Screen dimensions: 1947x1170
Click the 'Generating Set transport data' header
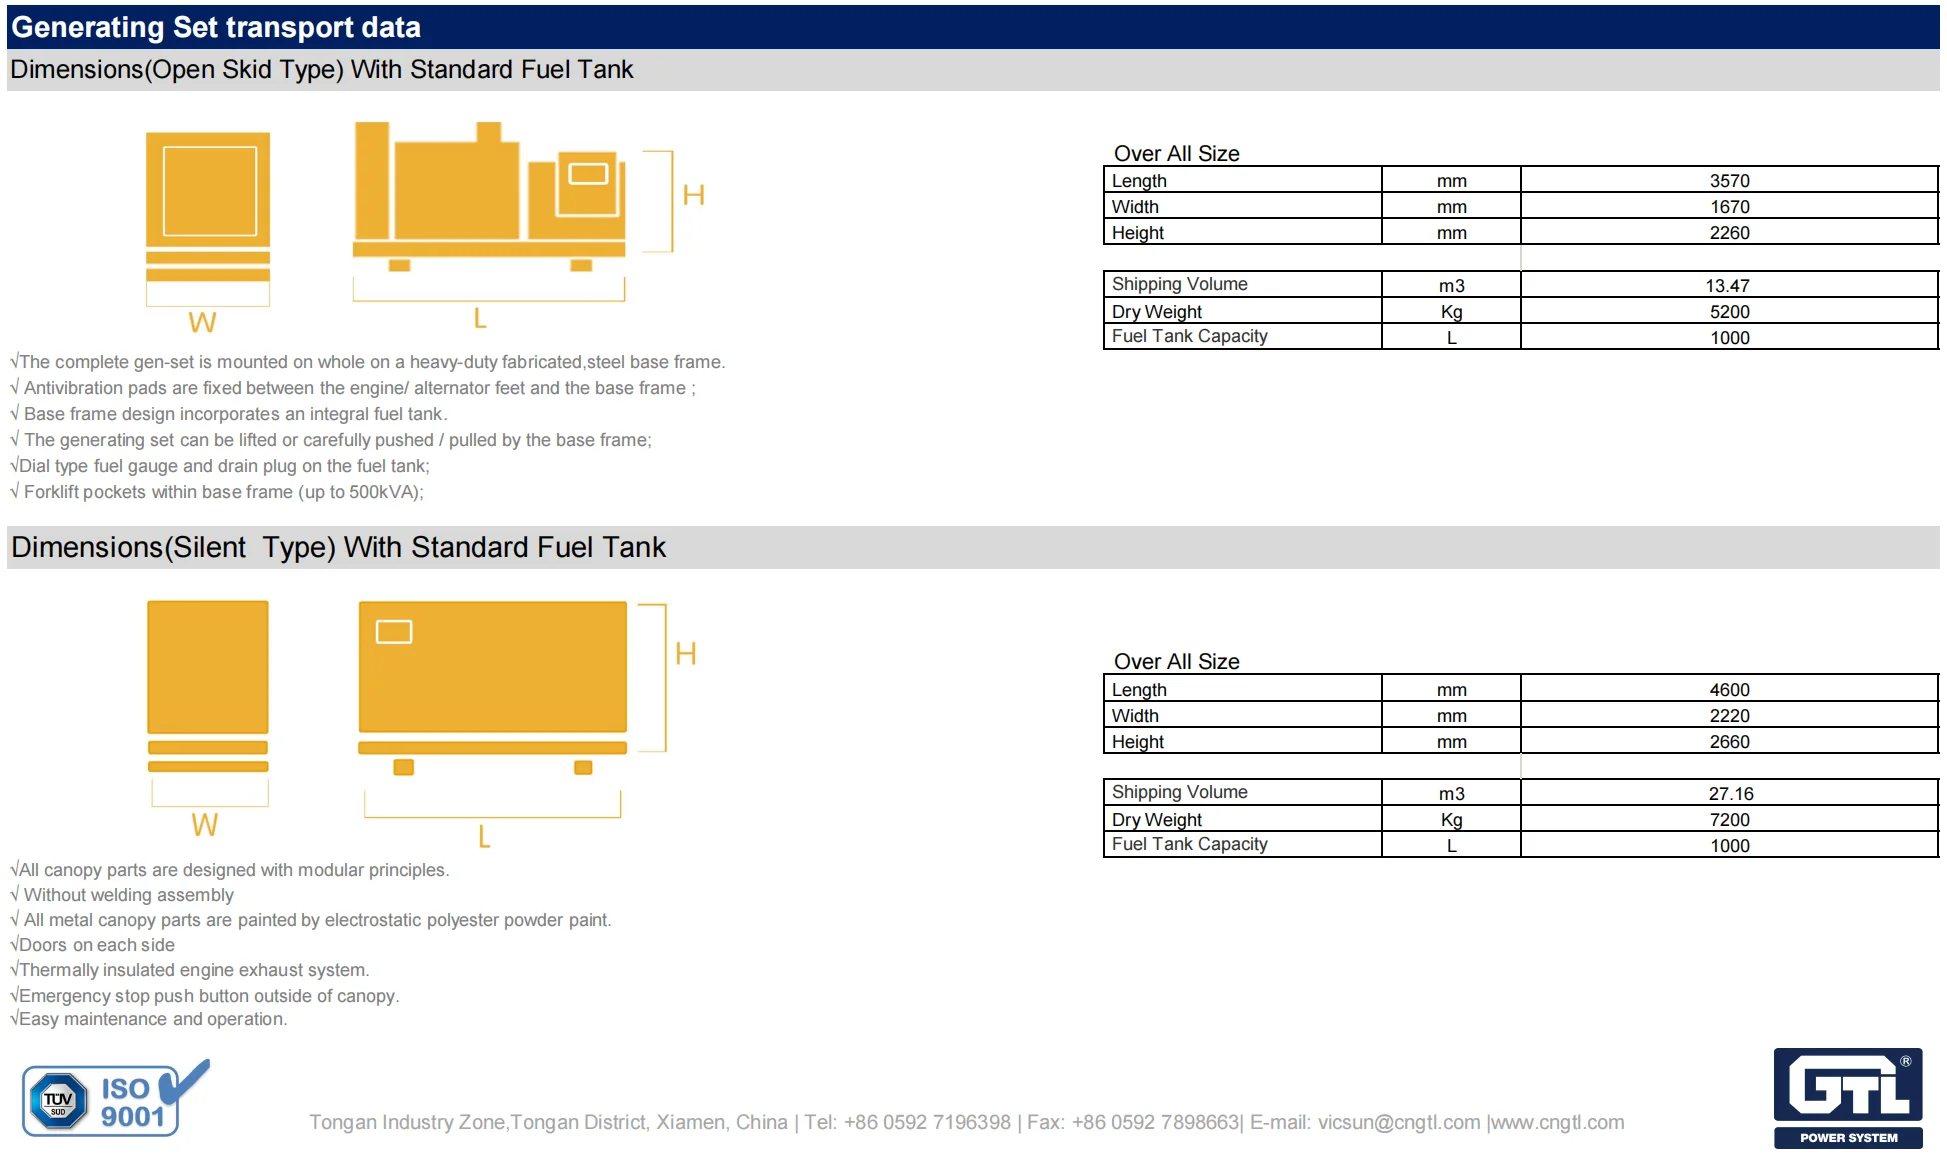216,27
